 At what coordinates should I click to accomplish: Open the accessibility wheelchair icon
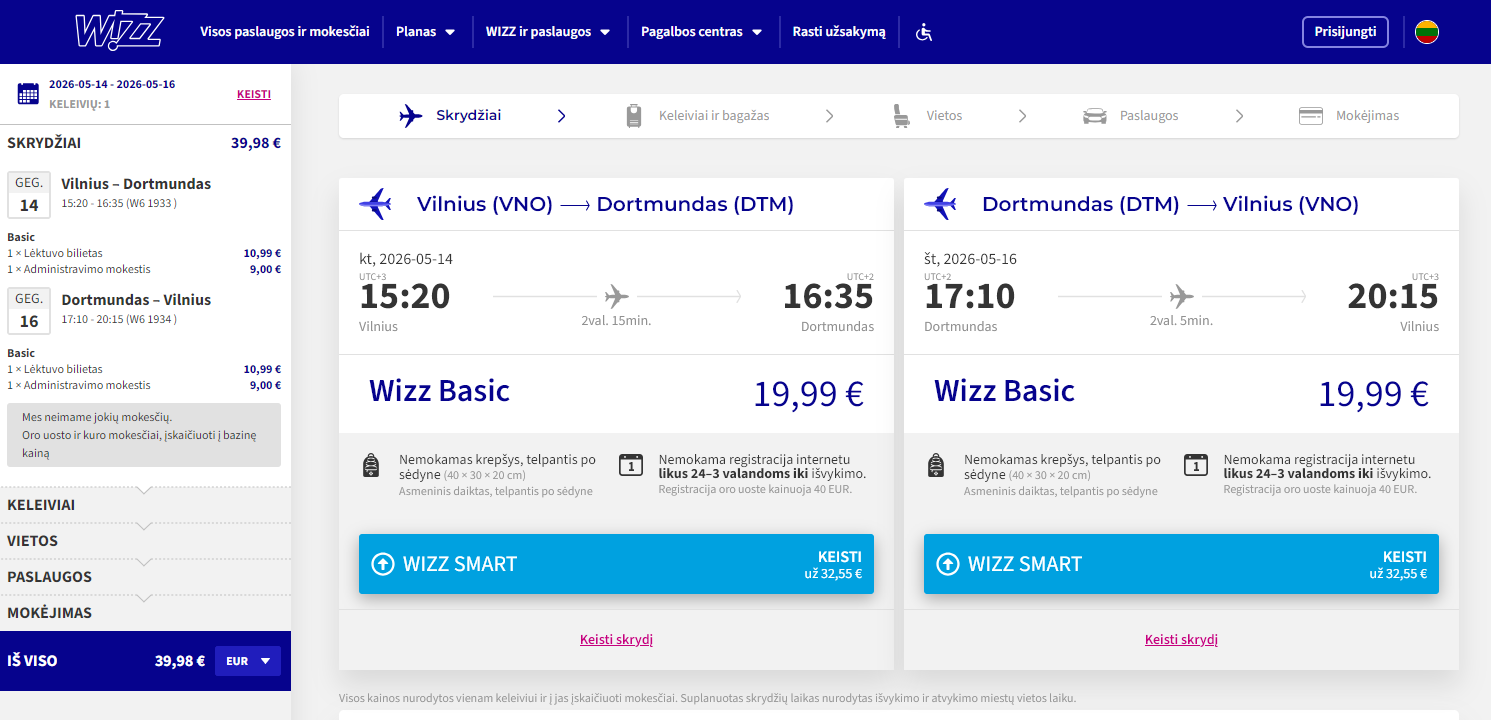pos(924,32)
